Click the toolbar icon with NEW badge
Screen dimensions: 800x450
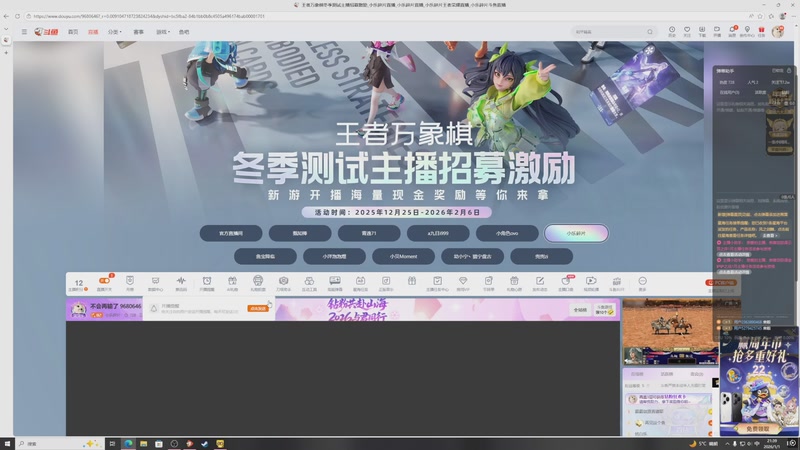click(x=566, y=281)
